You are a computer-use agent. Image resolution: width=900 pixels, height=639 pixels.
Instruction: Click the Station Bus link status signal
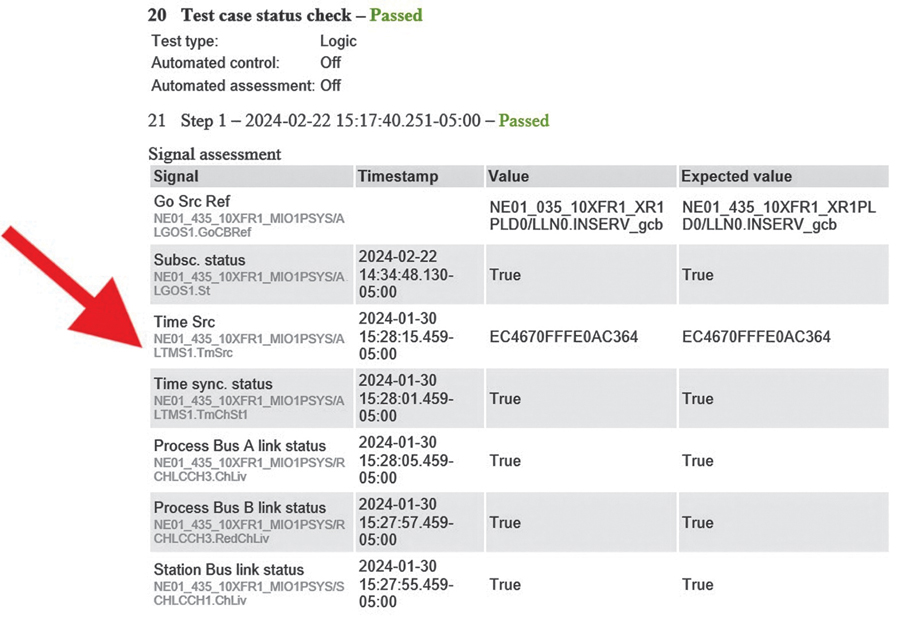pyautogui.click(x=229, y=570)
